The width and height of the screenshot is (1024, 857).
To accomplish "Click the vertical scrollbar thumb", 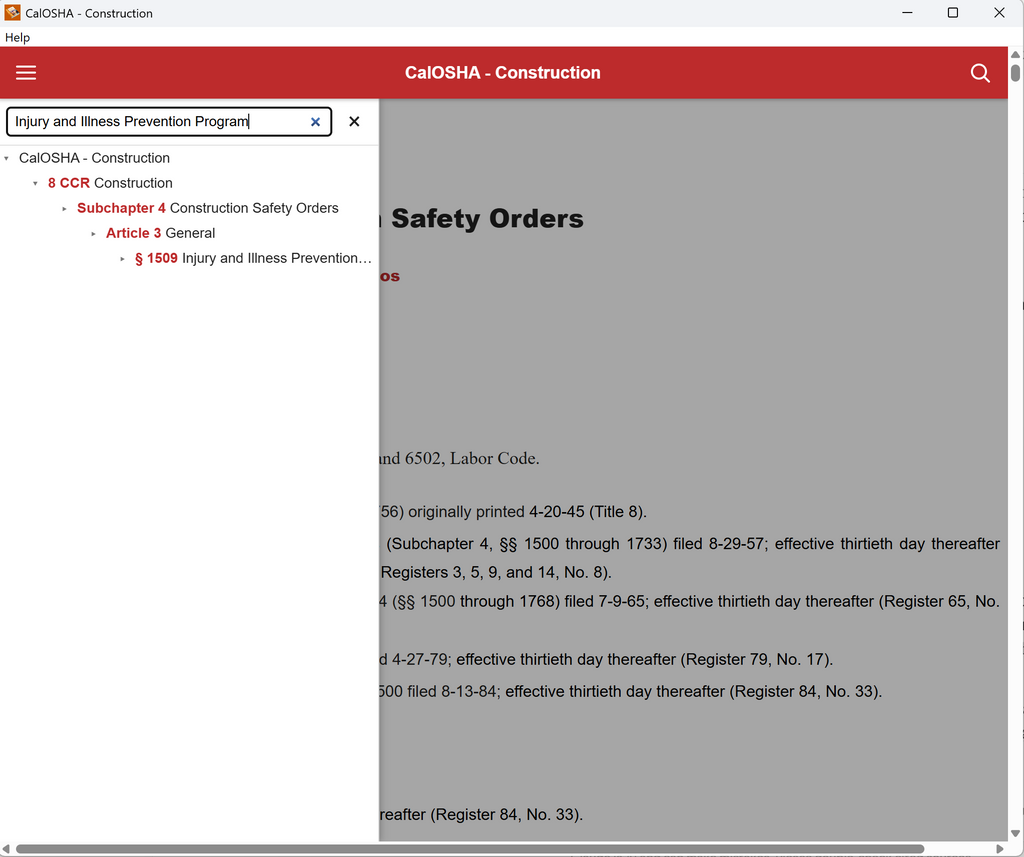I will pyautogui.click(x=1016, y=71).
